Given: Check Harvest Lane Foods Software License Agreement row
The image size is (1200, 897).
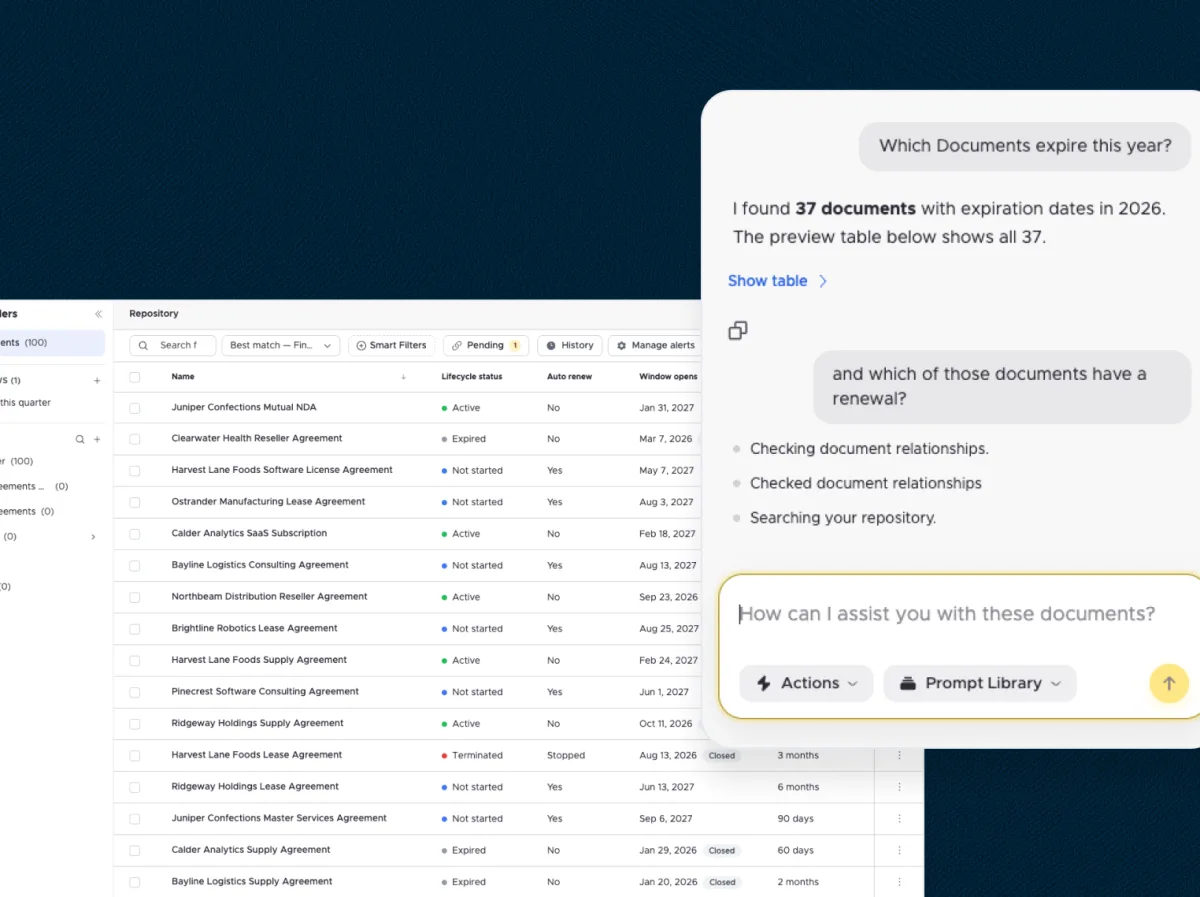Looking at the screenshot, I should coord(135,470).
